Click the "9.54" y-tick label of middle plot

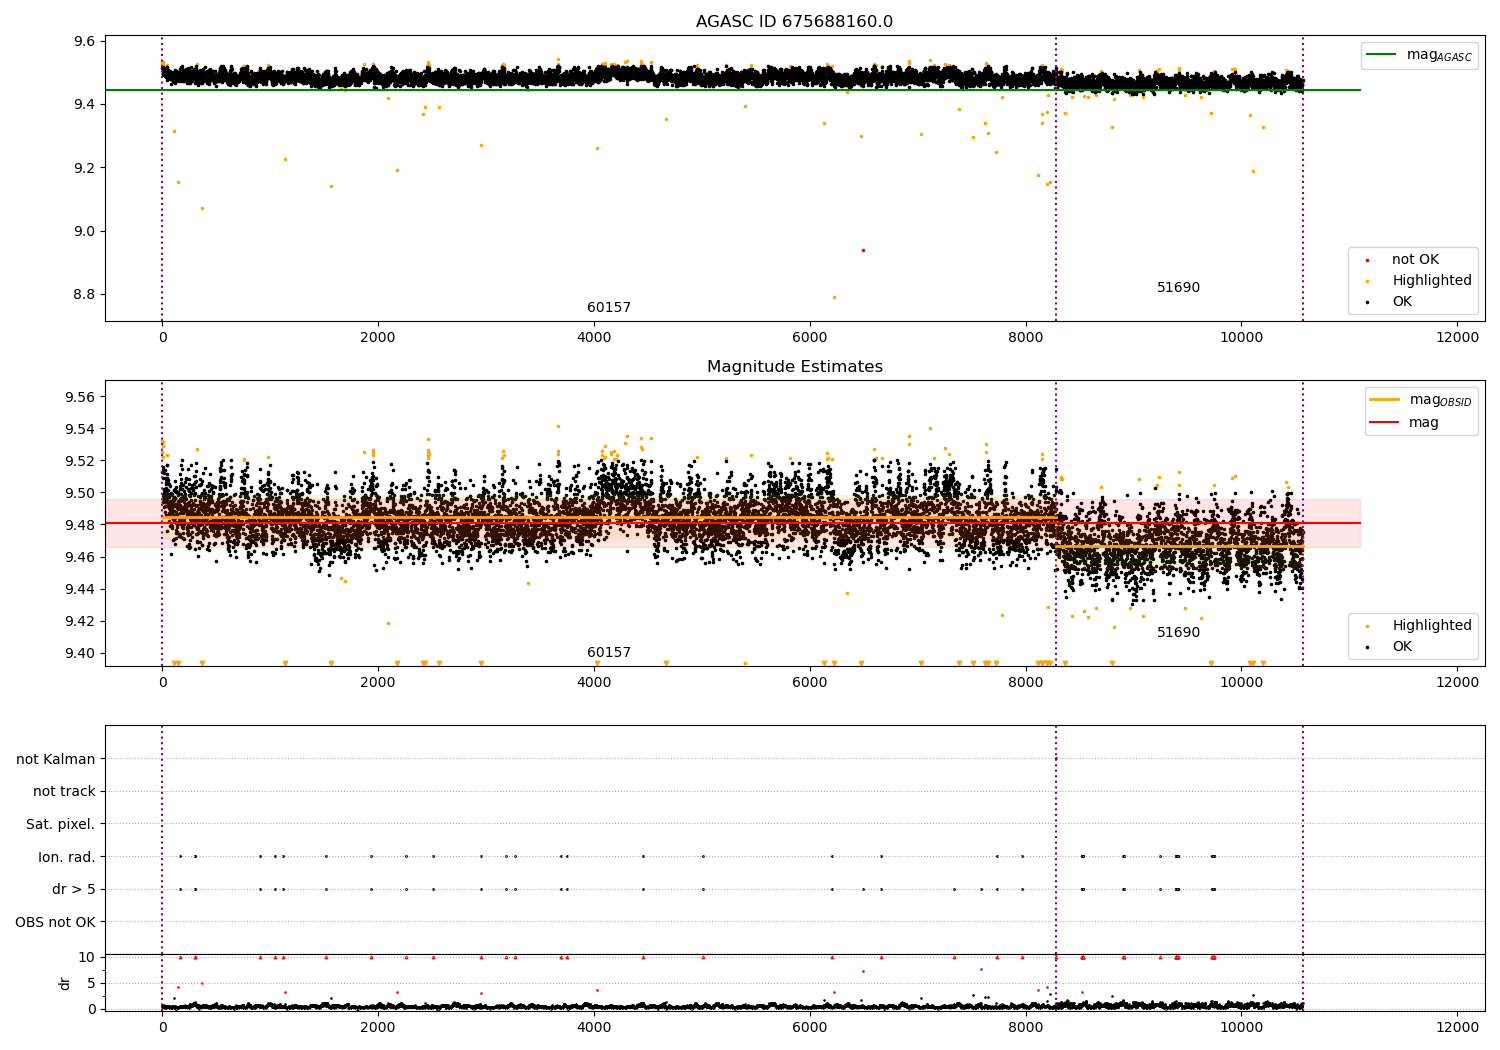(81, 430)
